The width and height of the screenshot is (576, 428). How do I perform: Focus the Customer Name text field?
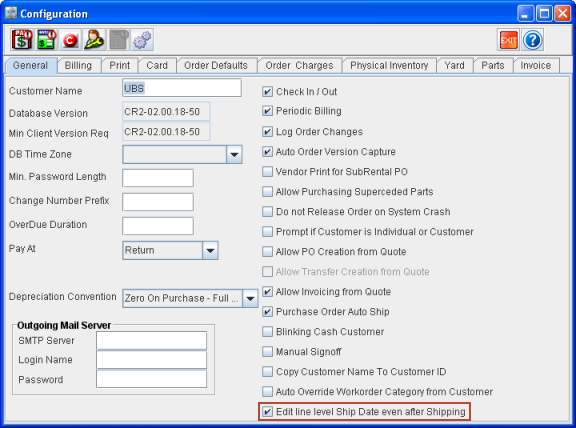point(182,88)
